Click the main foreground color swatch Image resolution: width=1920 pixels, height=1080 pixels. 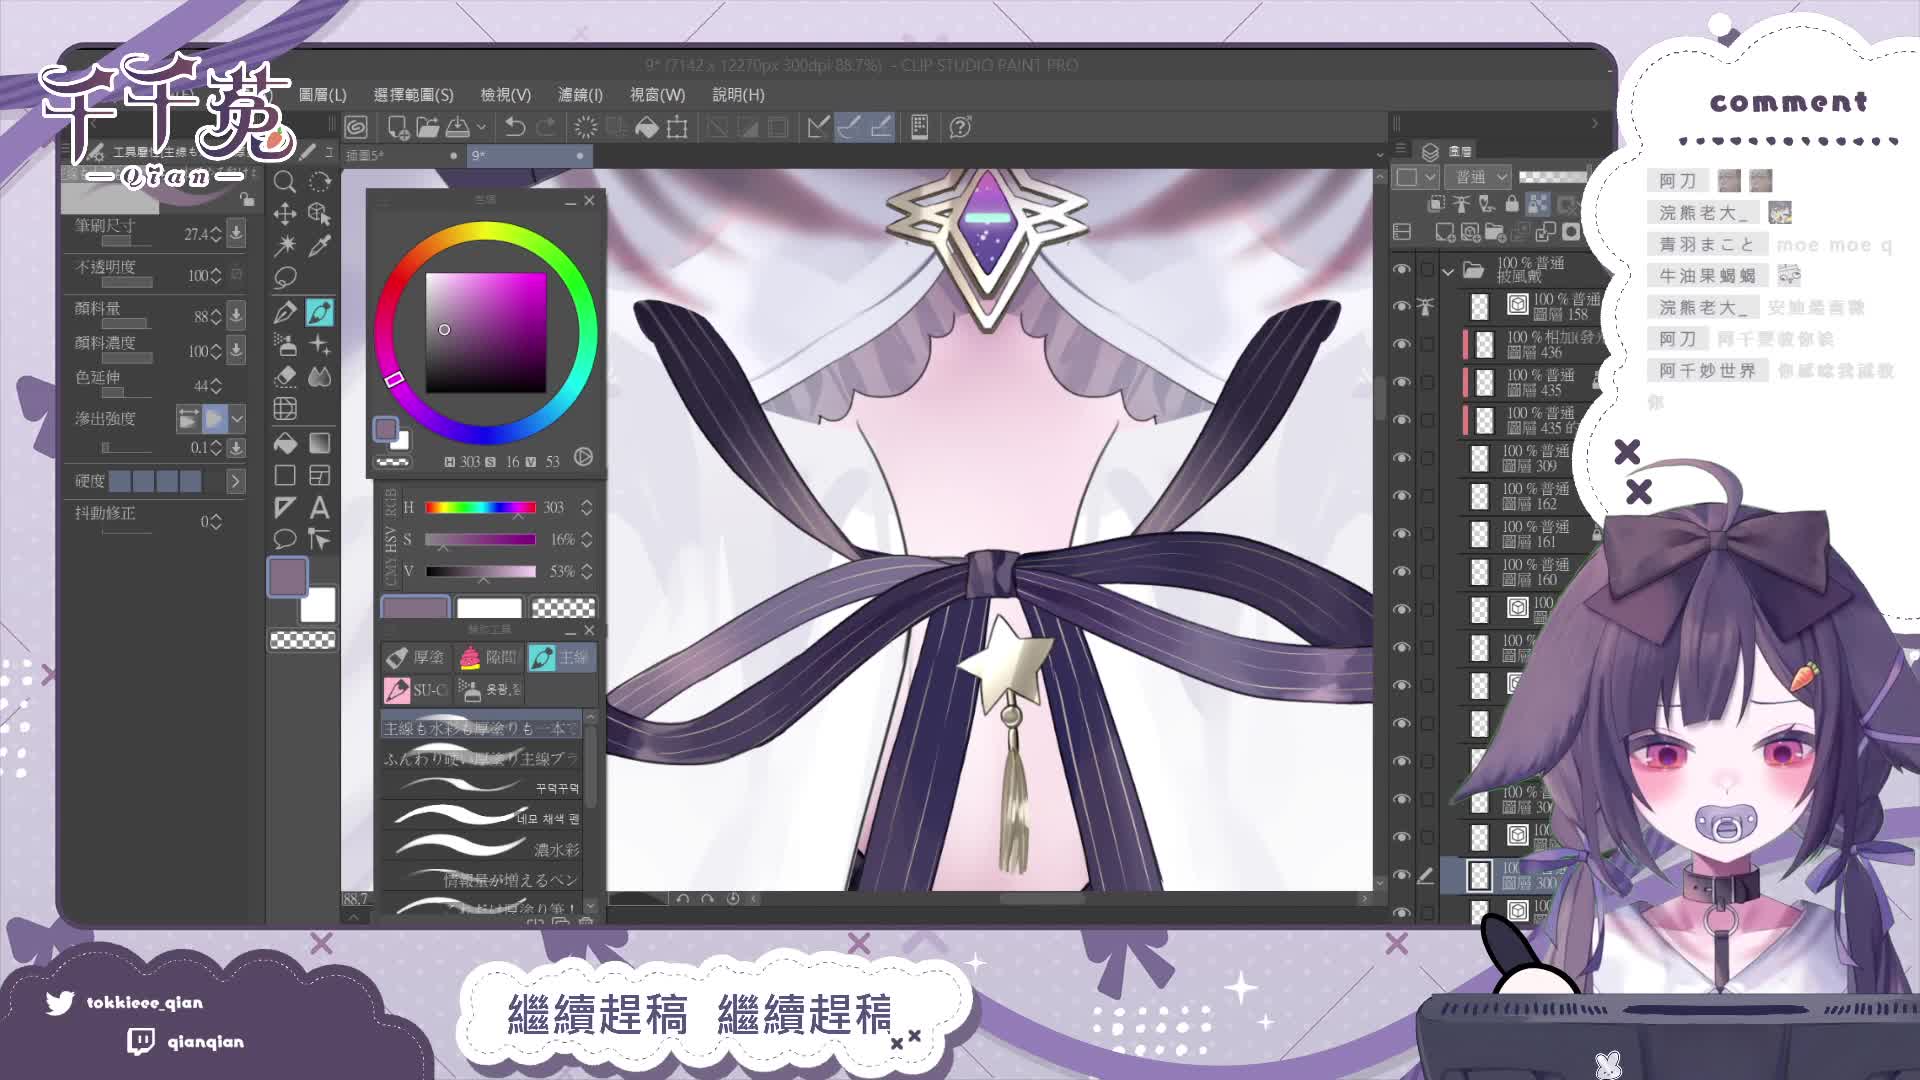tap(288, 577)
